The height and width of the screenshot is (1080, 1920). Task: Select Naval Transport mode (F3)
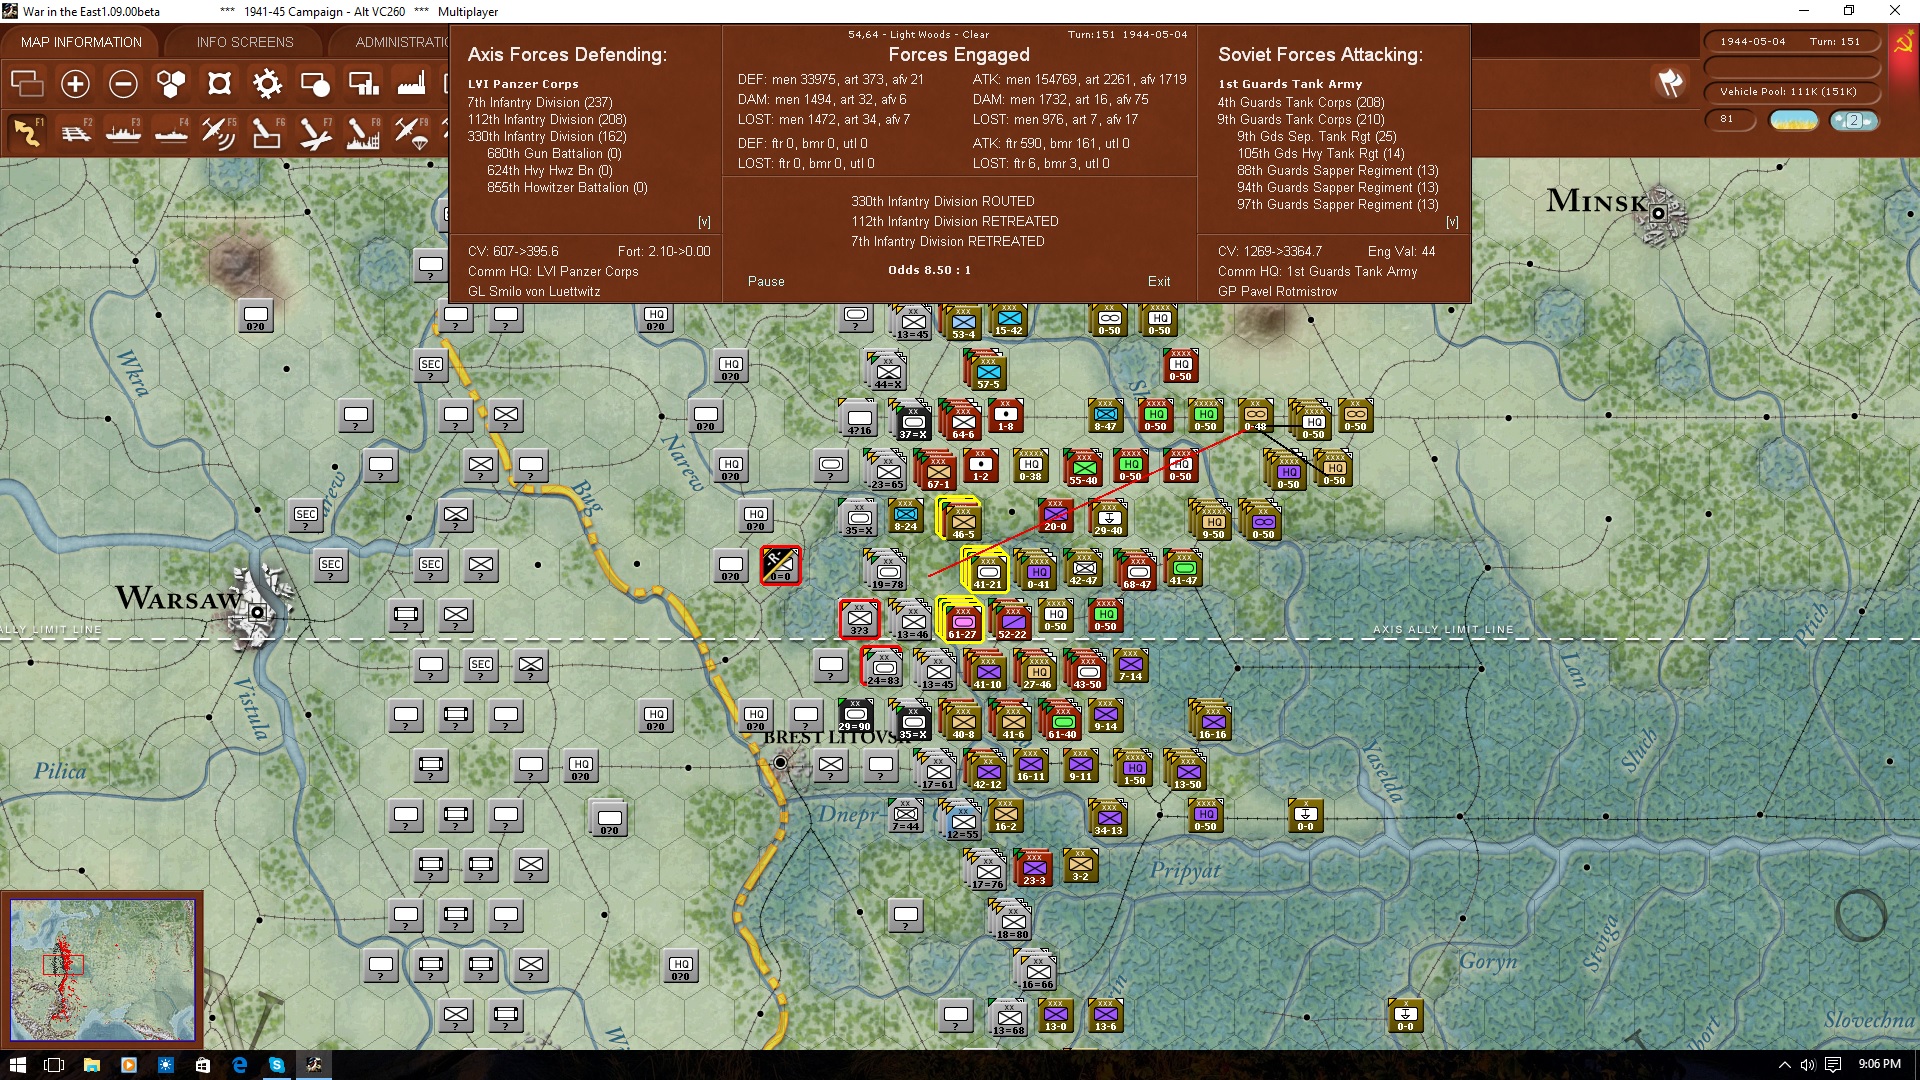point(123,132)
